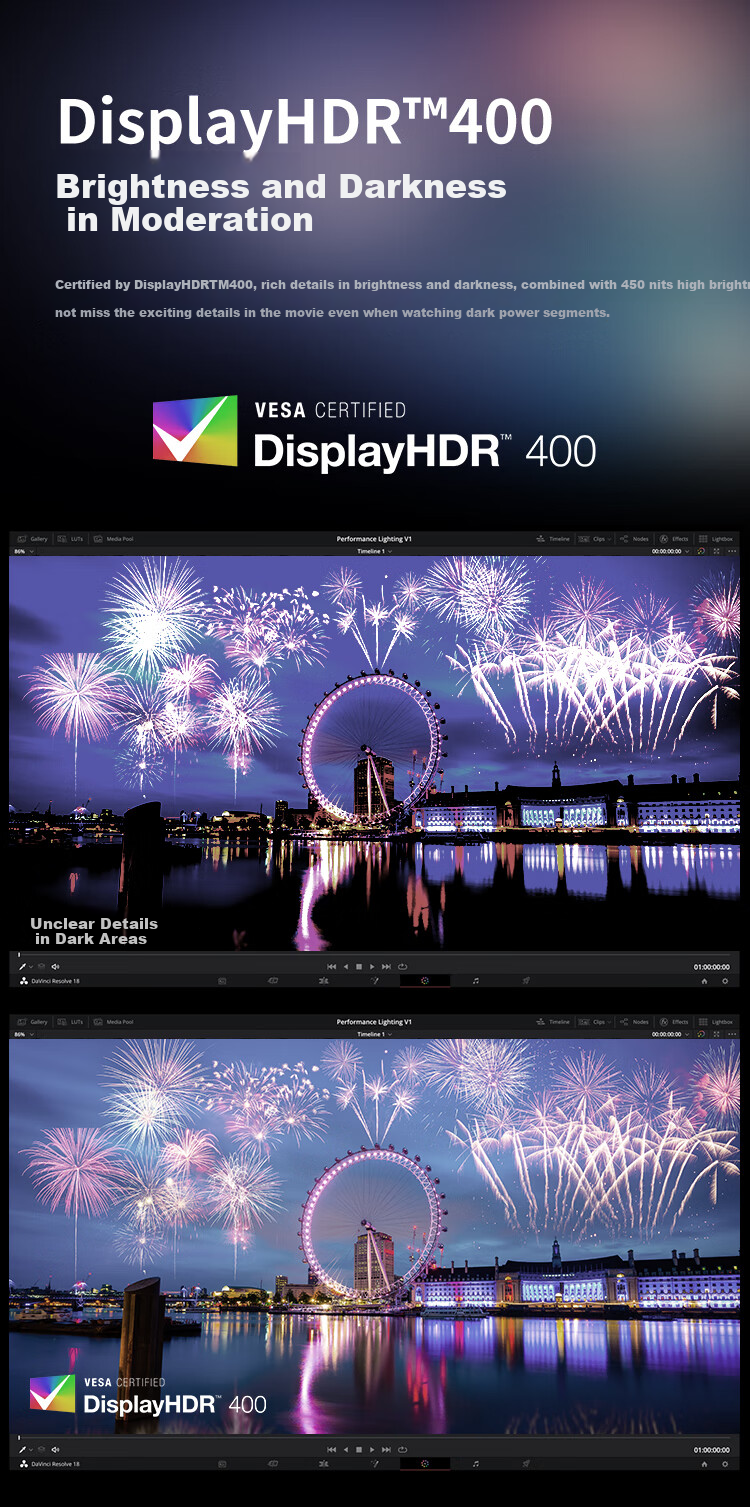Switch to Lightbox view in top Resolve window

coord(716,539)
